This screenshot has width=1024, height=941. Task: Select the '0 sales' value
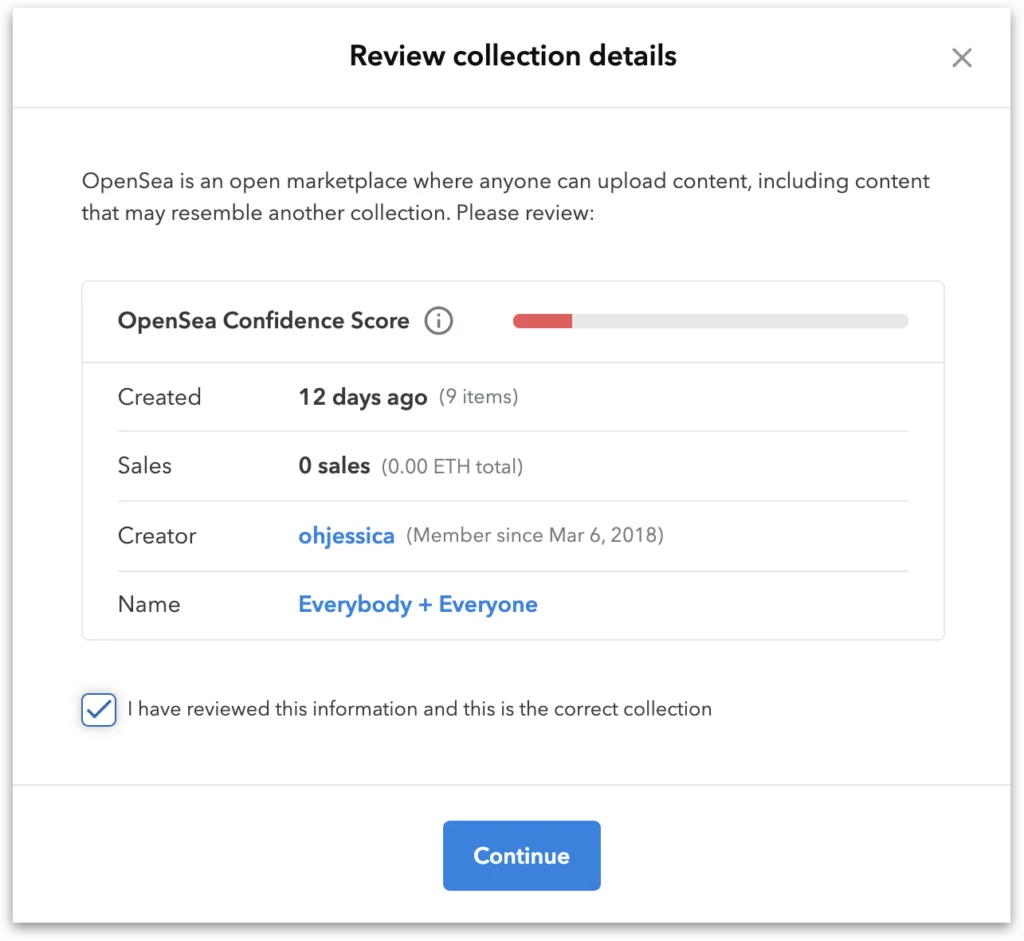pos(334,466)
